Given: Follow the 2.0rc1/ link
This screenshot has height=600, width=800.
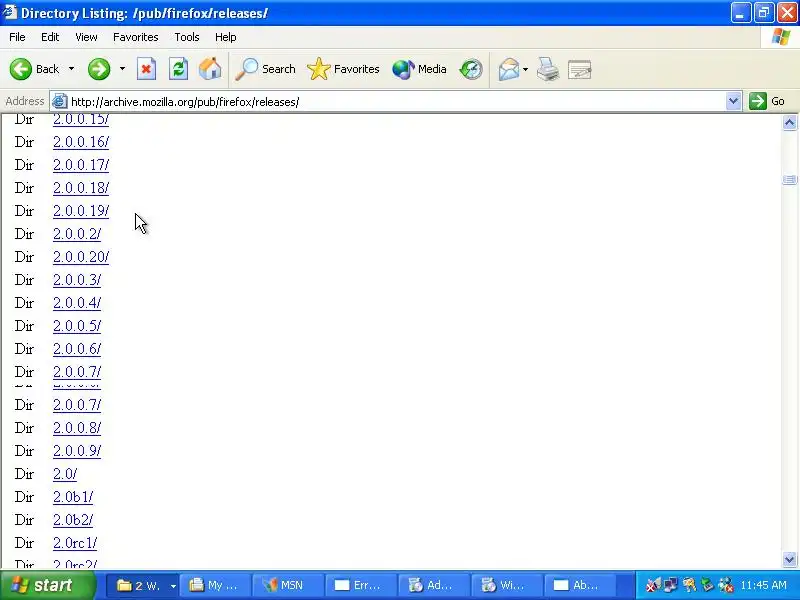Looking at the screenshot, I should coord(75,542).
